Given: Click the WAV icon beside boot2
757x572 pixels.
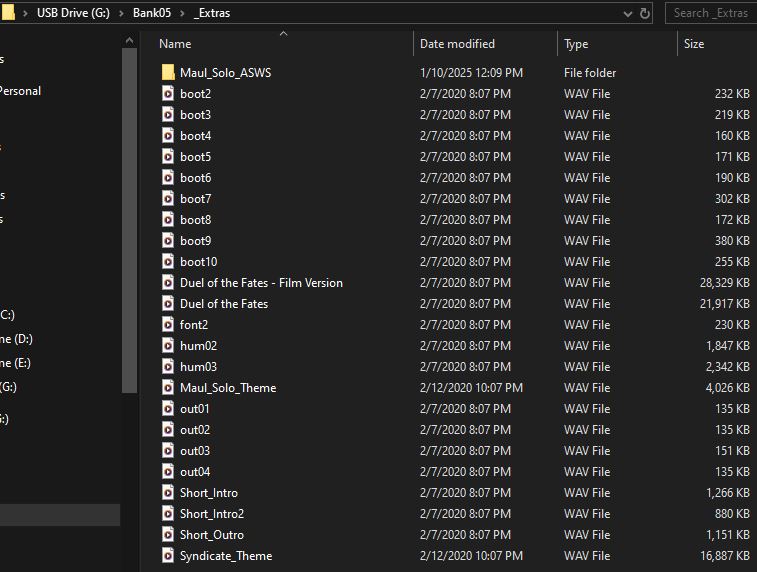Looking at the screenshot, I should pos(168,94).
